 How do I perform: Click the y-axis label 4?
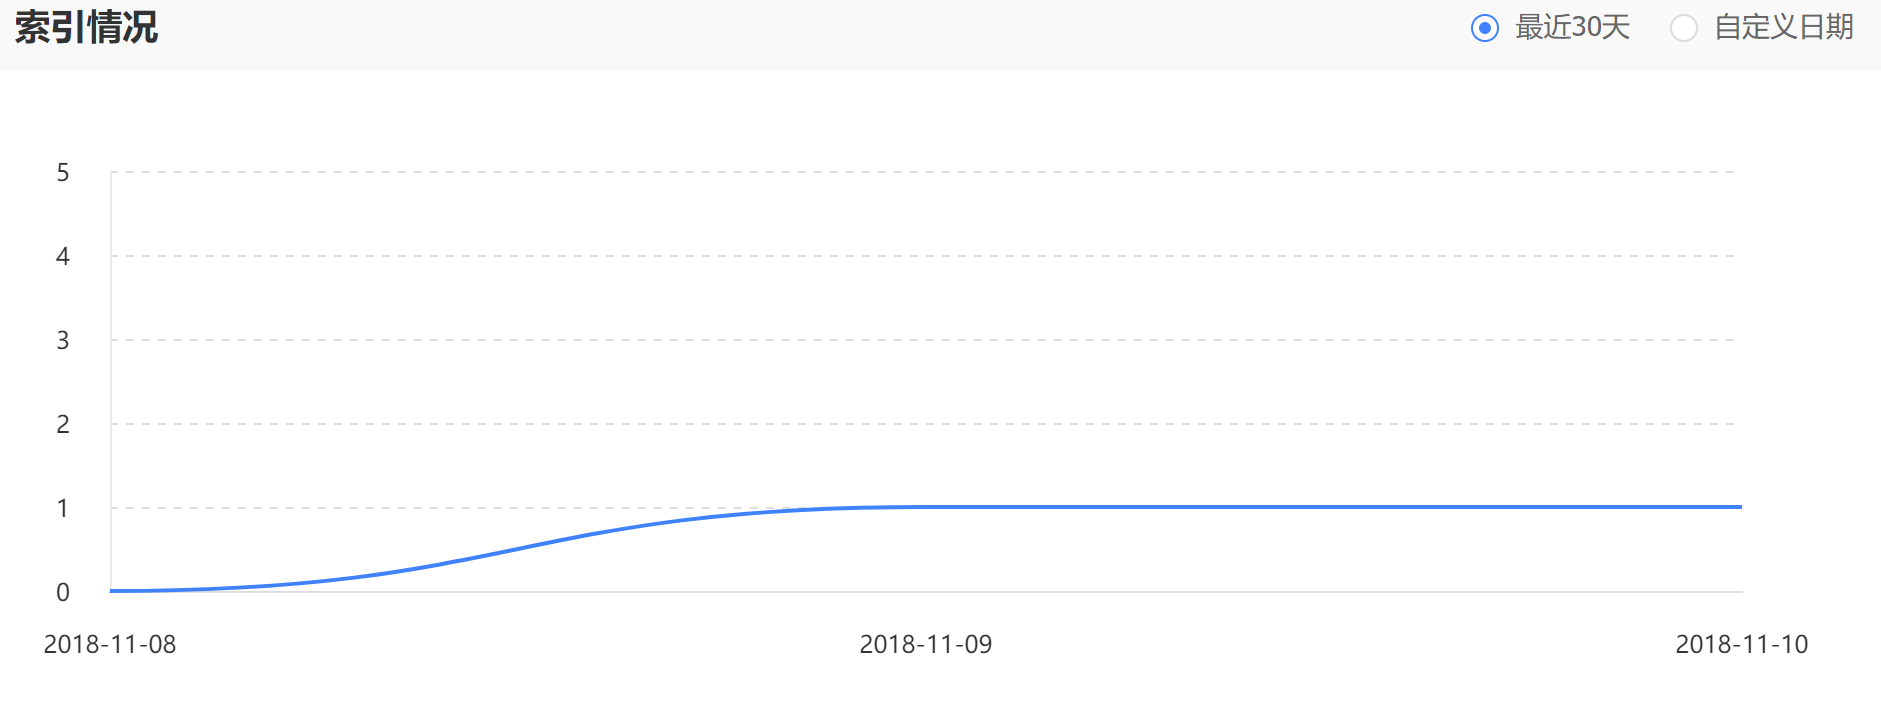tap(63, 257)
